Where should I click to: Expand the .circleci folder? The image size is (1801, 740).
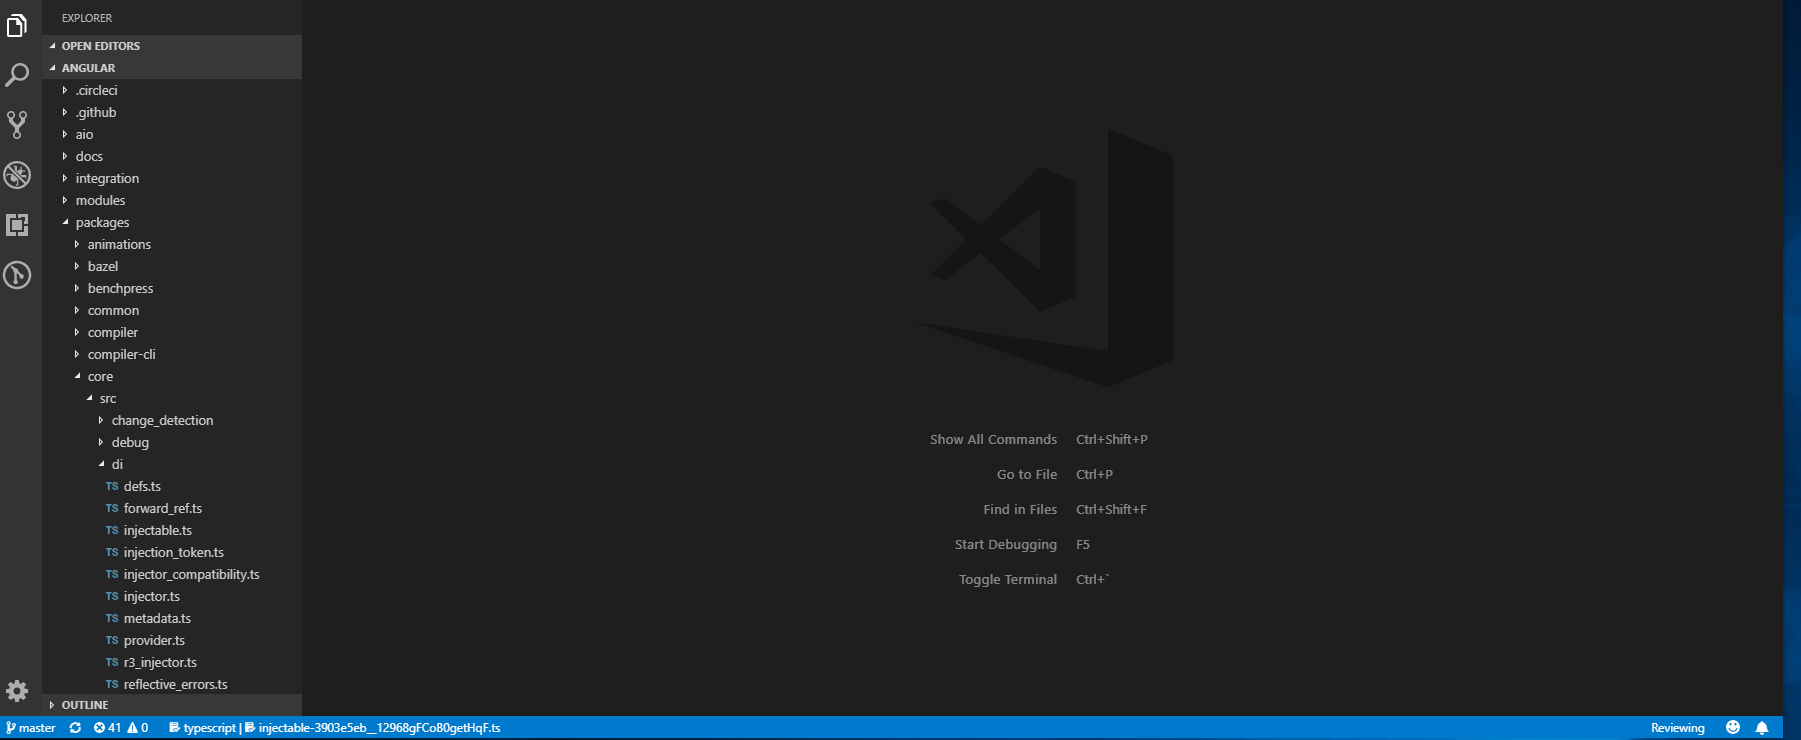click(x=172, y=90)
